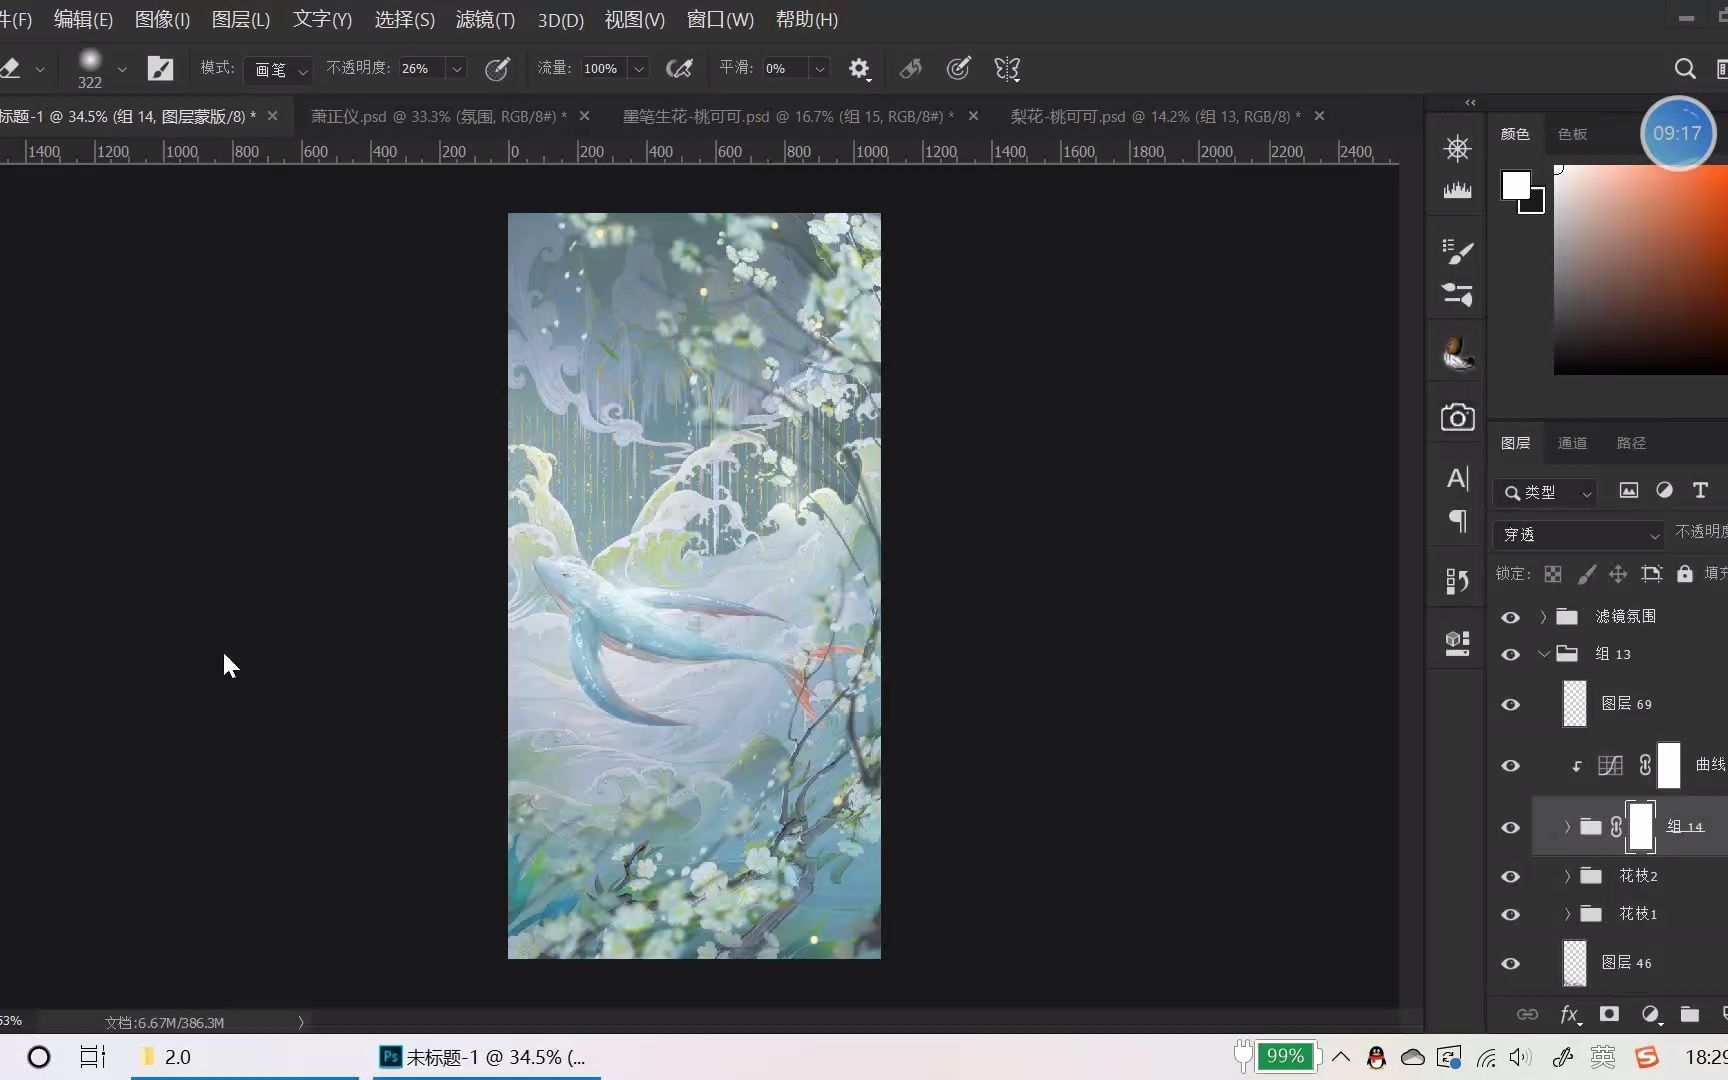Open the glyphs panel icon
This screenshot has width=1728, height=1080.
click(x=1457, y=581)
